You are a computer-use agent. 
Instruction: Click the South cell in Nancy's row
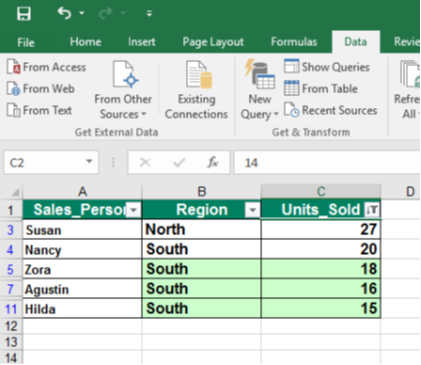pos(201,249)
